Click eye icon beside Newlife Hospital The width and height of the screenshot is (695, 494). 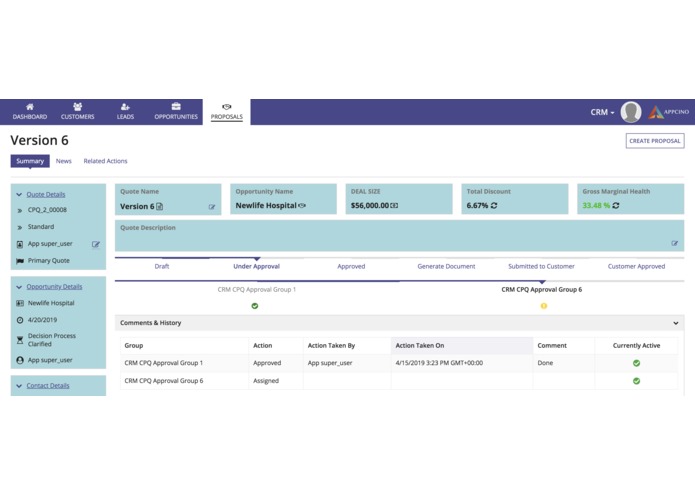click(x=302, y=206)
